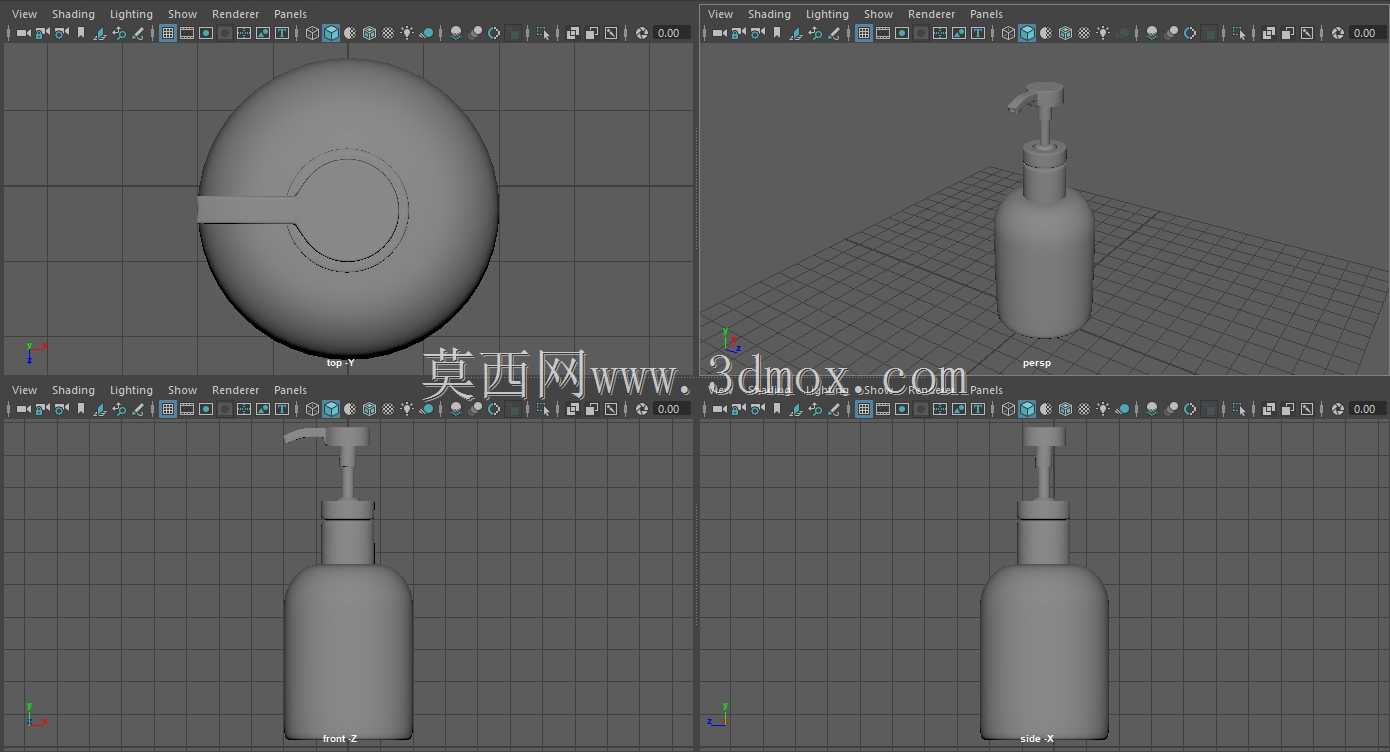Toggle X-Ray Active Components in top panel

(592, 33)
